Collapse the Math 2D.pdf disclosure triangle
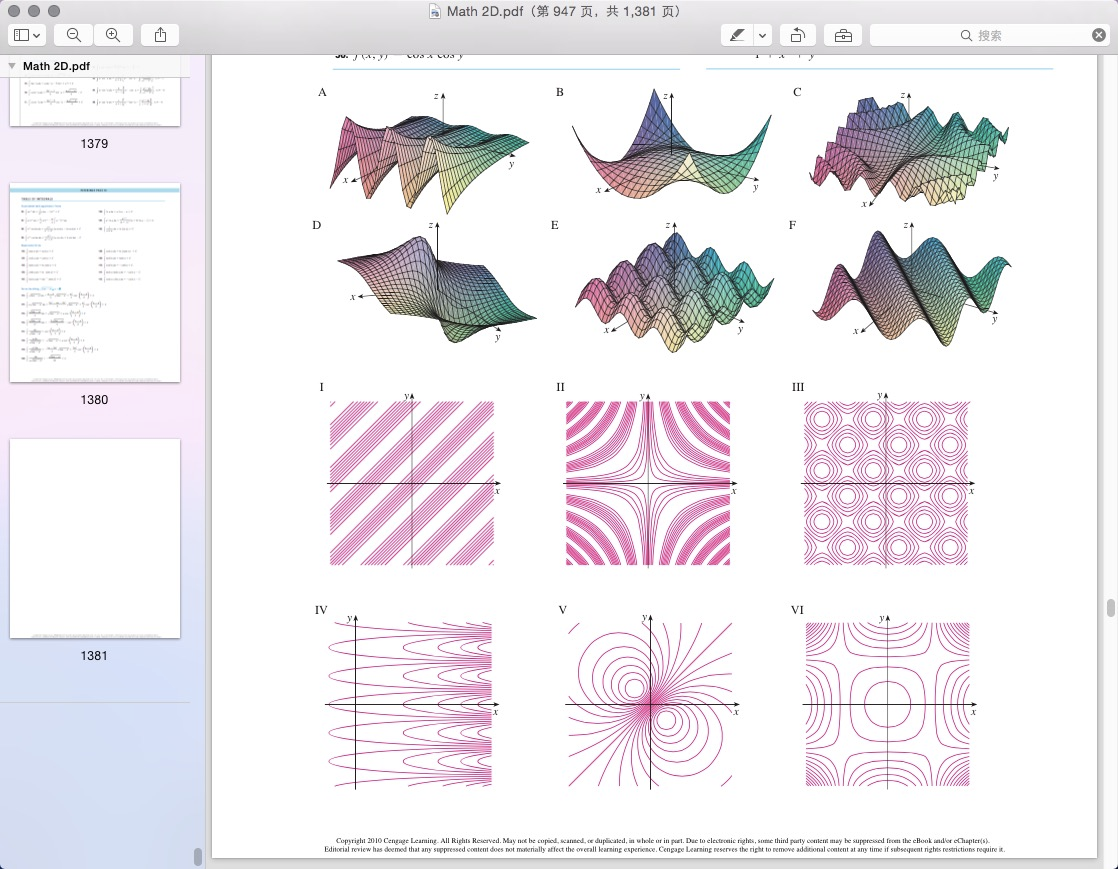 (x=12, y=66)
